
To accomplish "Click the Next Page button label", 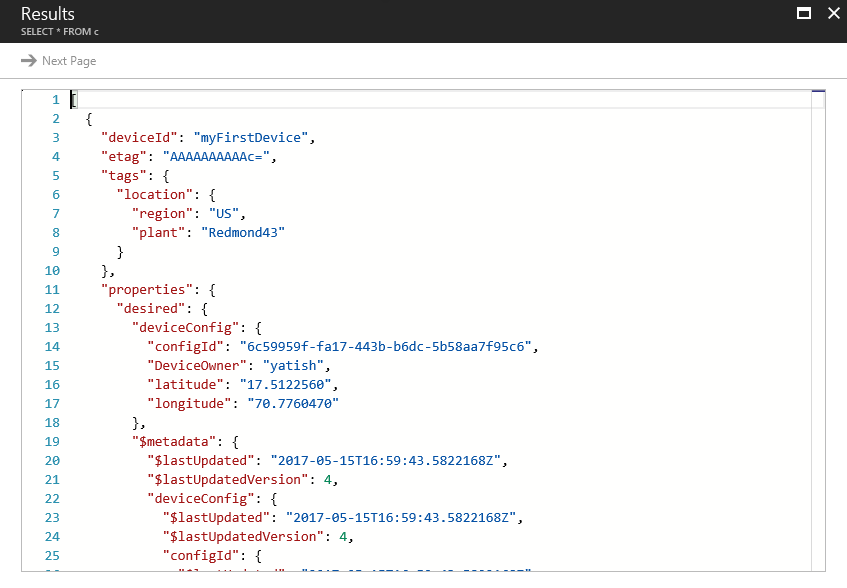I will tap(69, 61).
